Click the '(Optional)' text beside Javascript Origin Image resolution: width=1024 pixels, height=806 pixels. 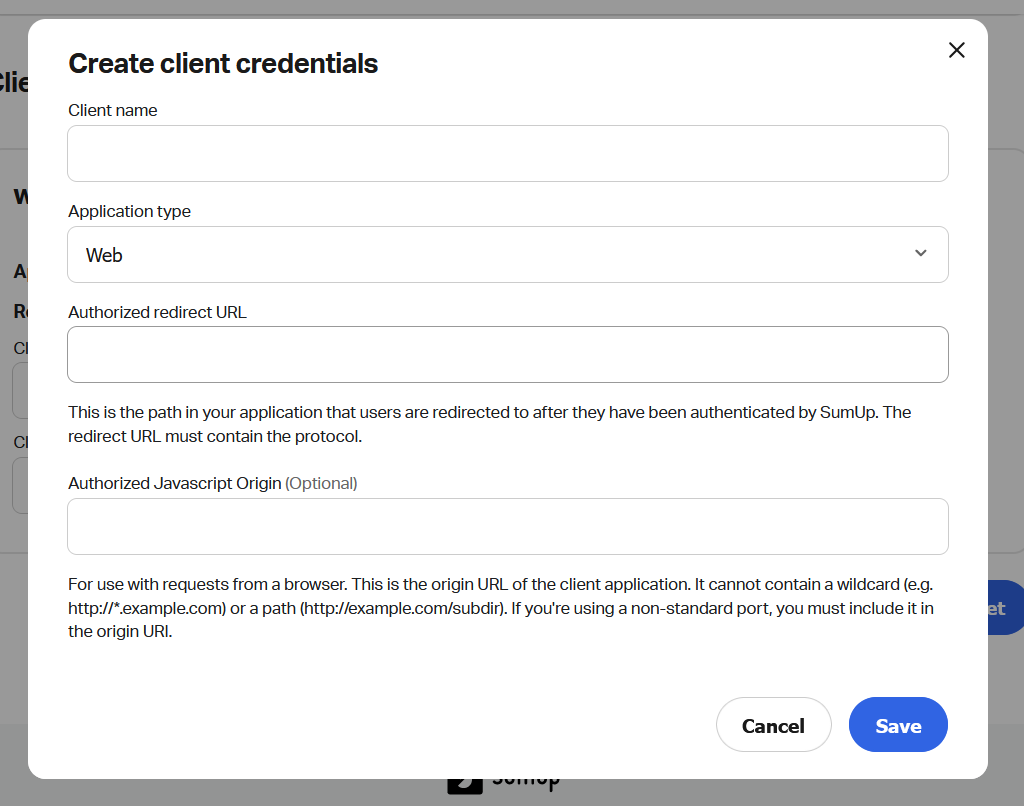tap(321, 483)
